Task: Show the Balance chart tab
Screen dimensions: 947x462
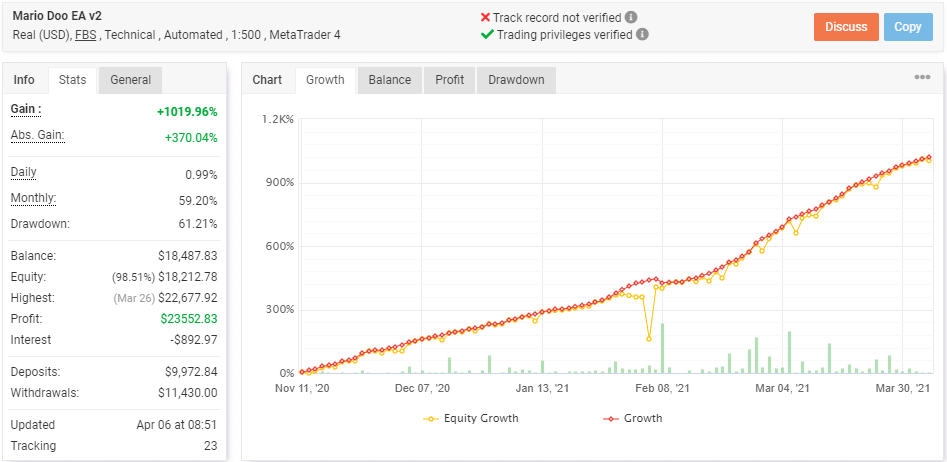Action: (390, 80)
